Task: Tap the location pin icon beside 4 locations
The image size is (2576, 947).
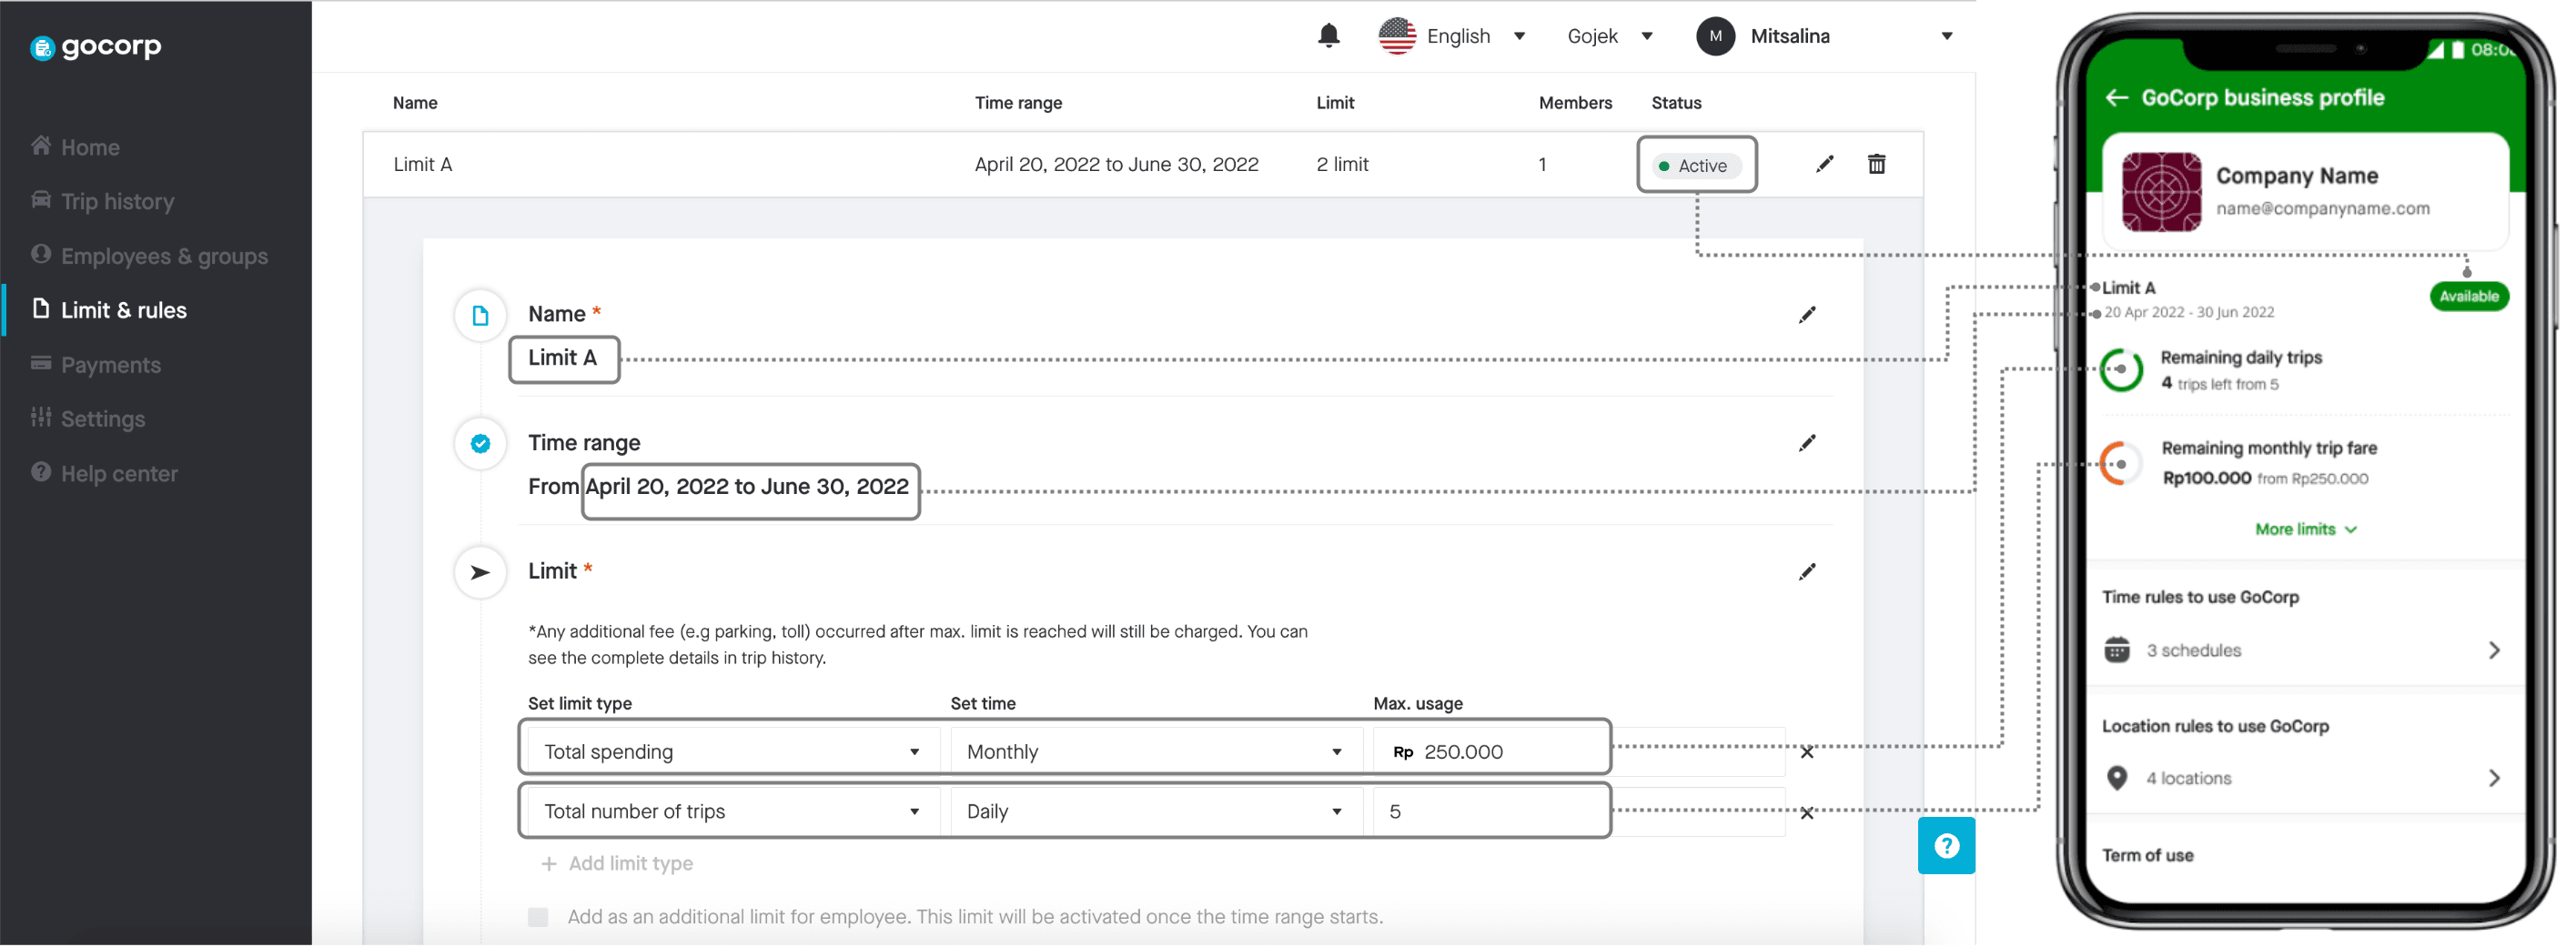Action: point(2116,779)
